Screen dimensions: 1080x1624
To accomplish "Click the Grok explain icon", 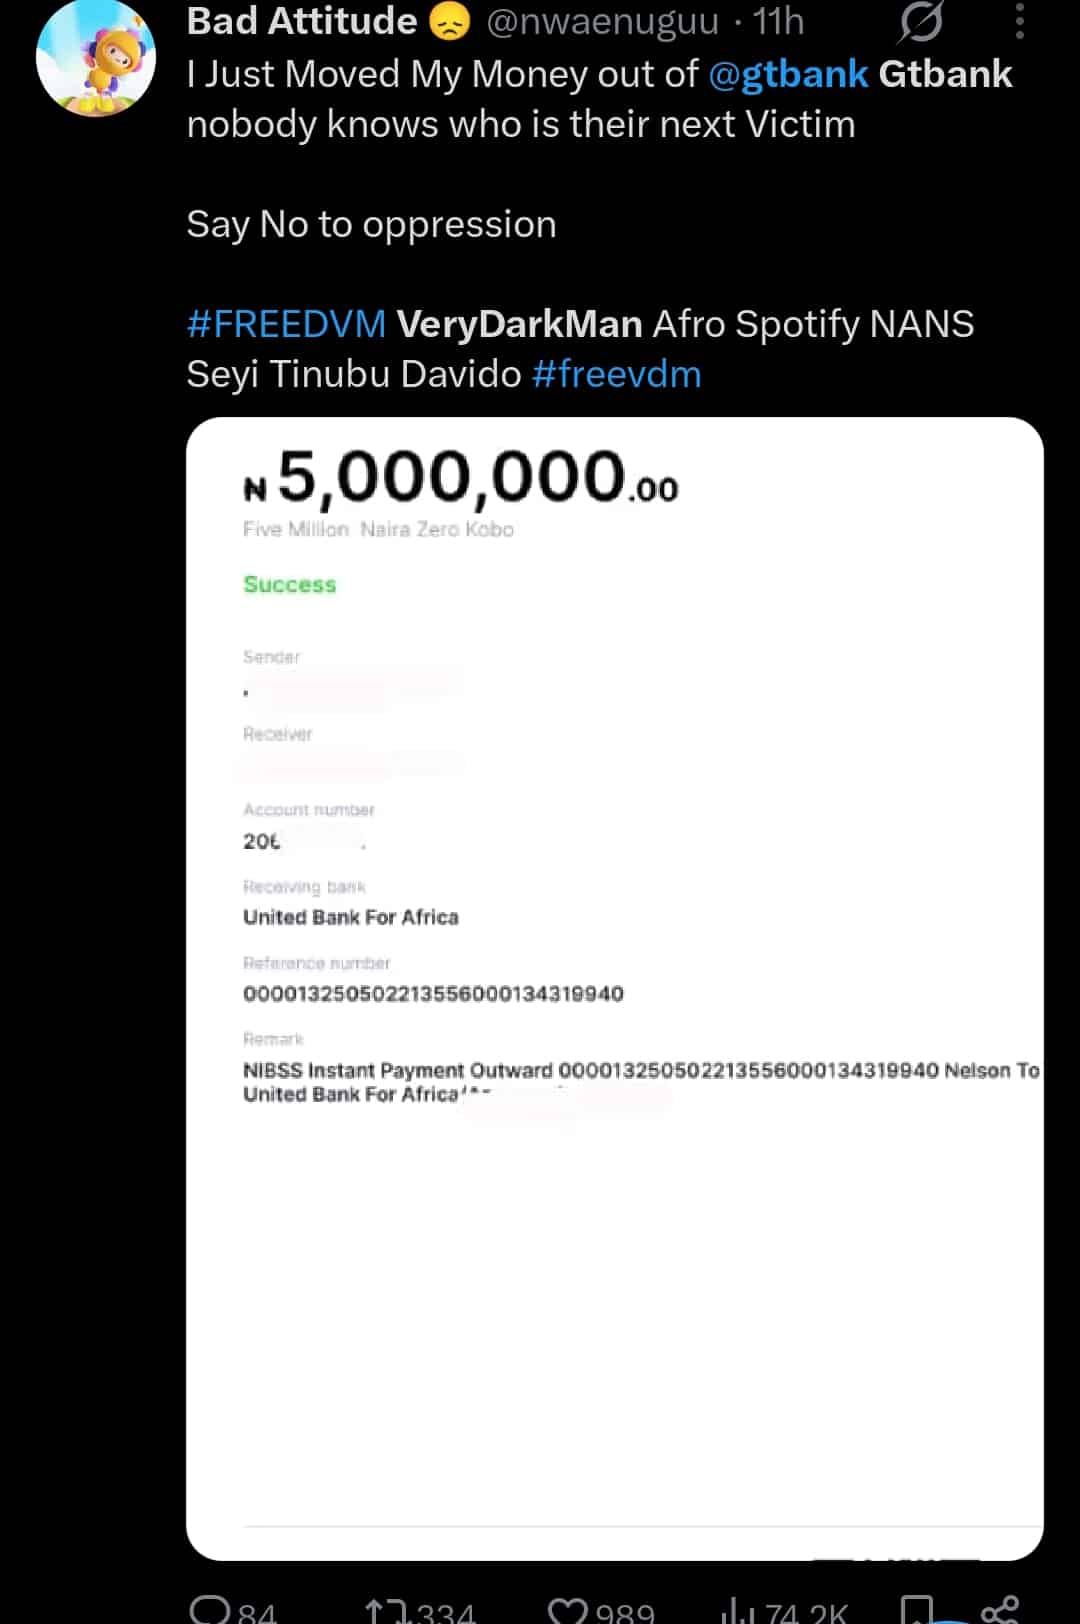I will coord(920,22).
